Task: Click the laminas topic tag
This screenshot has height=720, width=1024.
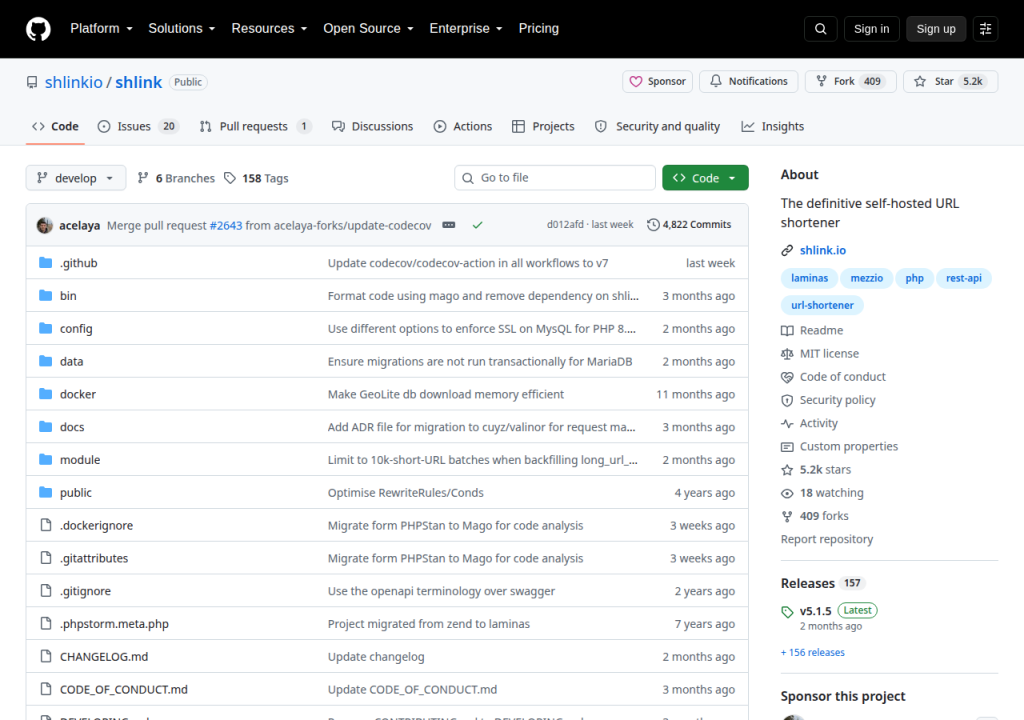Action: pos(809,278)
